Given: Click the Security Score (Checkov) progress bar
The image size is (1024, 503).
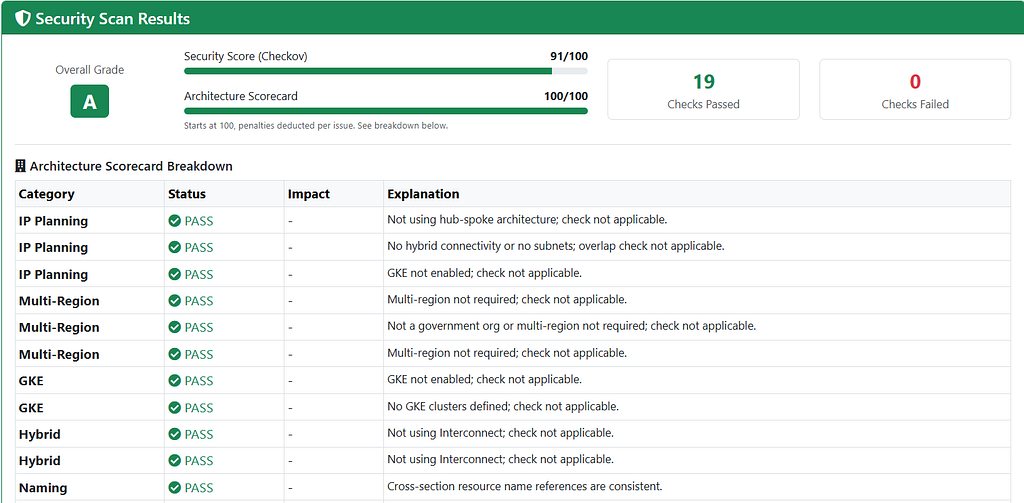Looking at the screenshot, I should coord(386,71).
